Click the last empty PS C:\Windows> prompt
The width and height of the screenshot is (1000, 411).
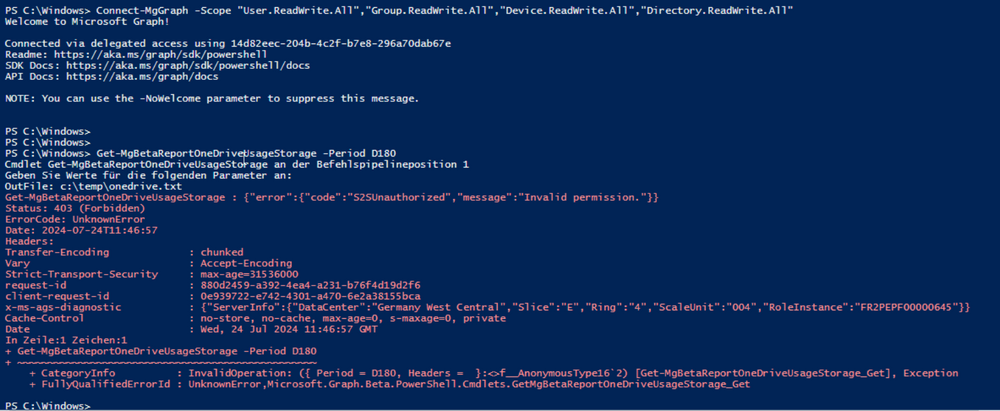pos(47,405)
